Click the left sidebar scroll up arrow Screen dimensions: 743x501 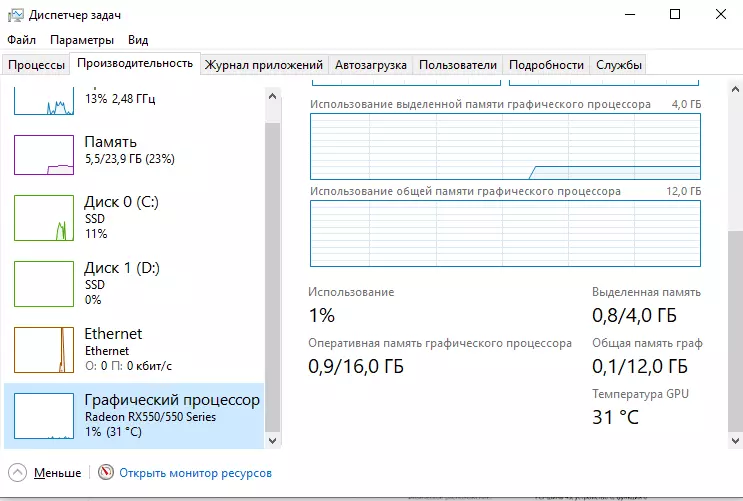(274, 93)
